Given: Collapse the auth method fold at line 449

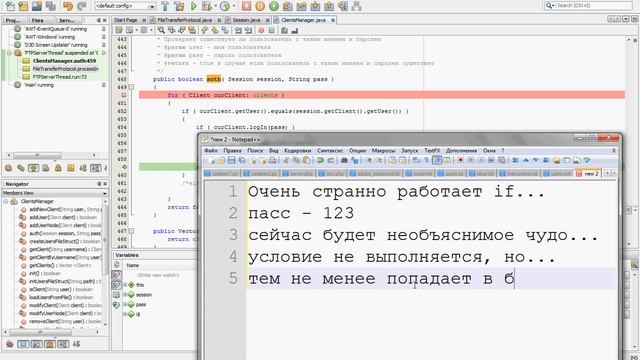Looking at the screenshot, I should [131, 87].
